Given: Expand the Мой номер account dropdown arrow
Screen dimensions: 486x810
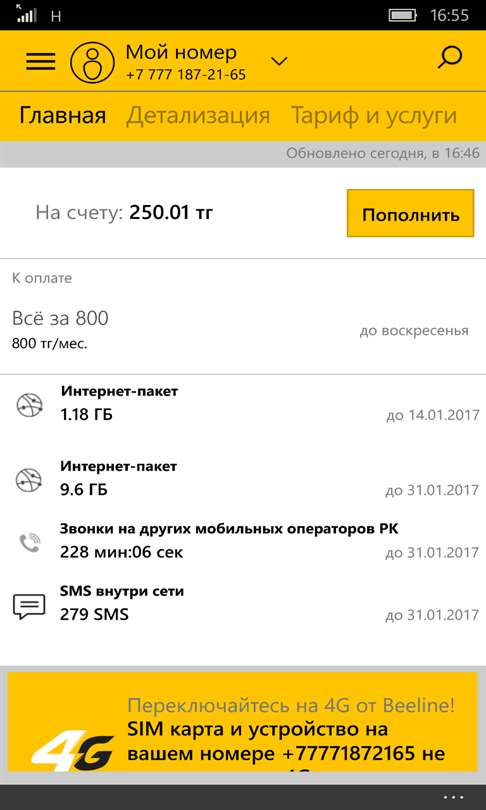Looking at the screenshot, I should [279, 61].
